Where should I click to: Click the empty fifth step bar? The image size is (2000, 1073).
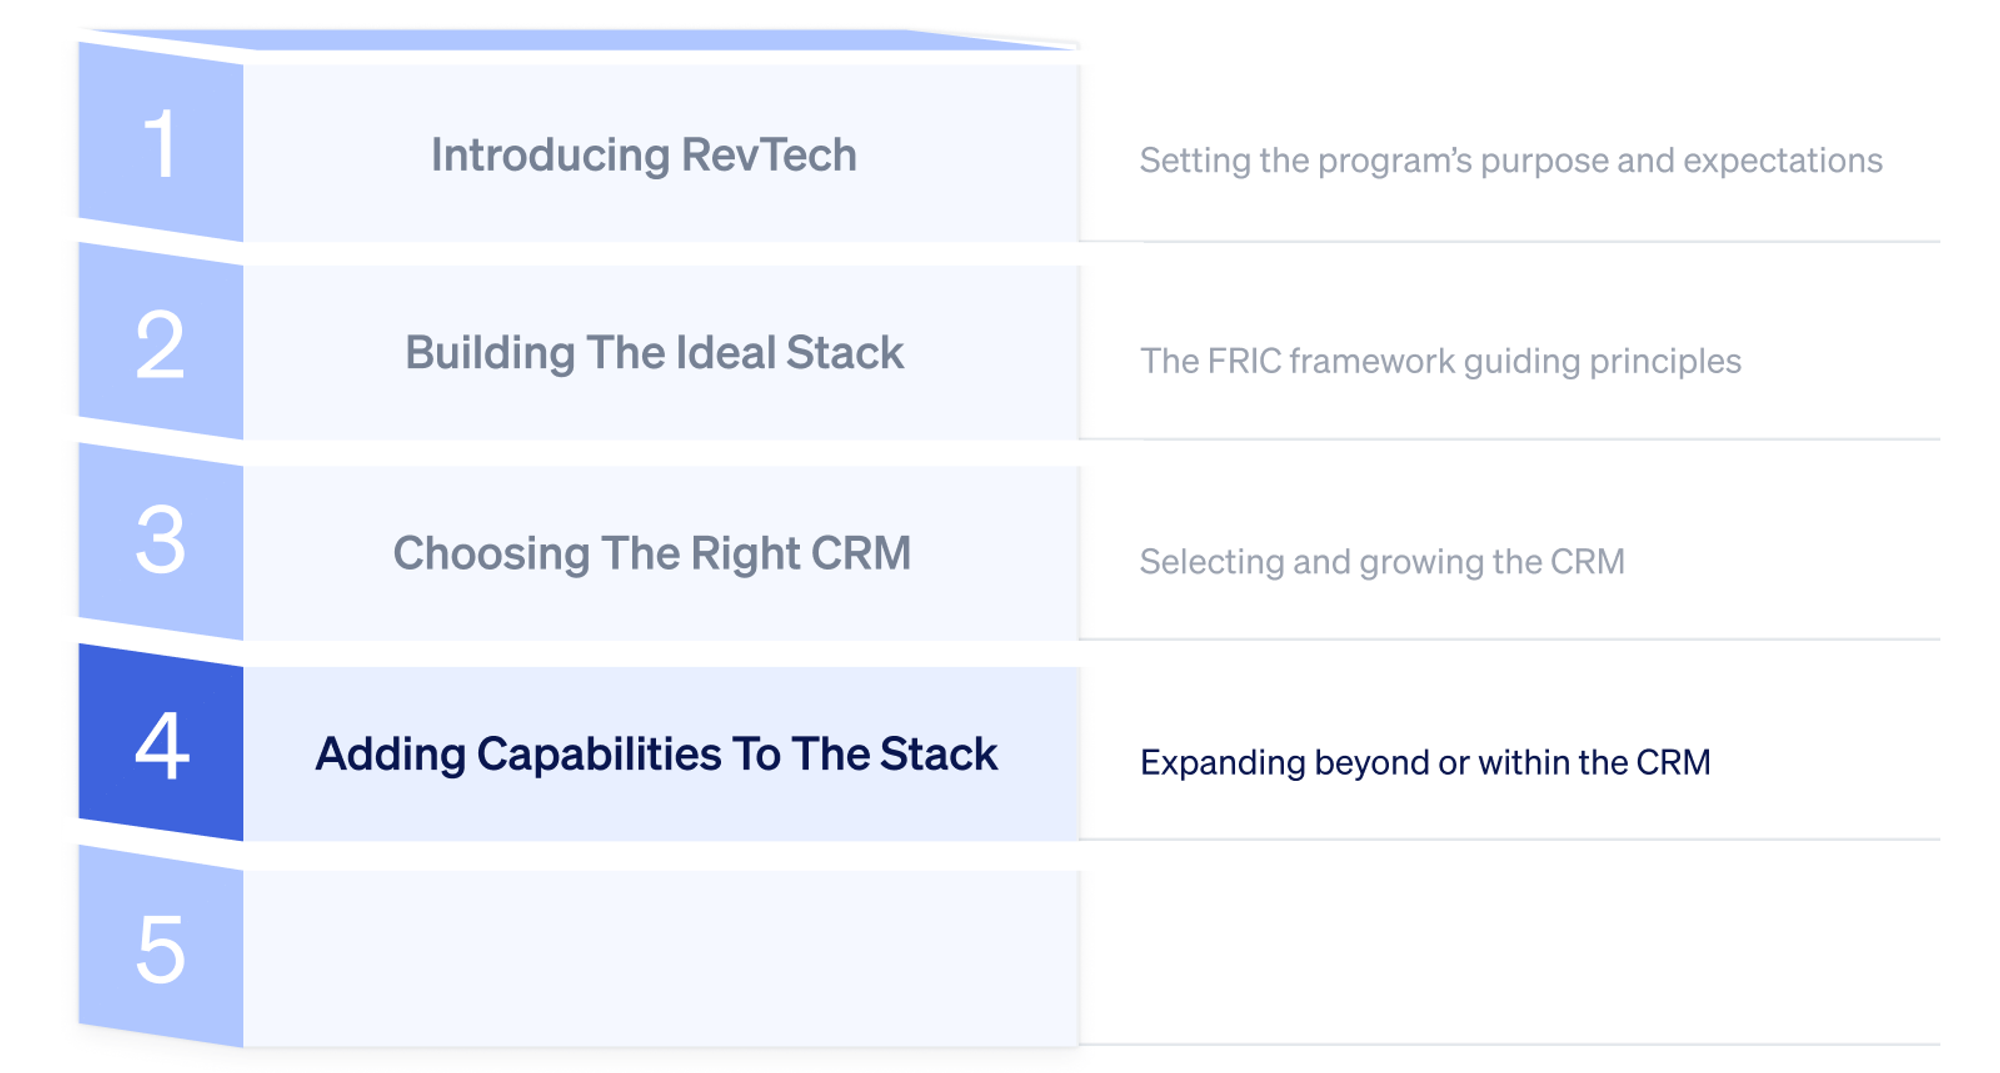click(660, 958)
